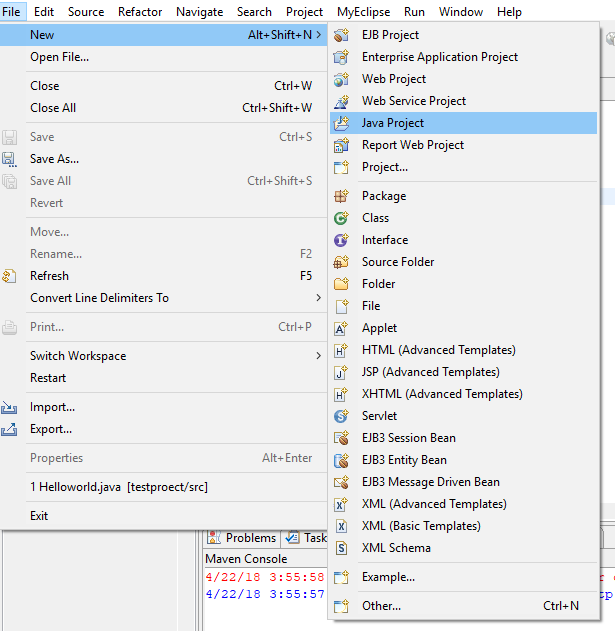Click the Java Project icon
This screenshot has width=615, height=631.
(x=341, y=123)
